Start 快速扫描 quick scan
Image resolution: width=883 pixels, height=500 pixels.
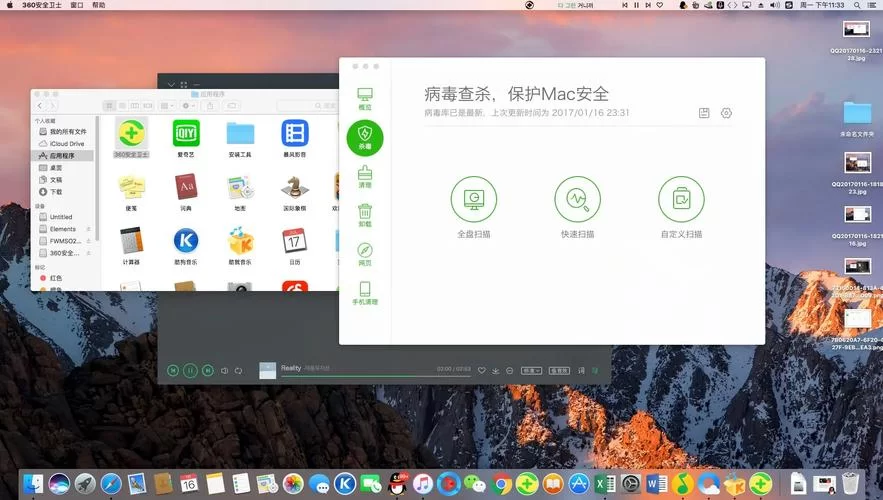pyautogui.click(x=577, y=199)
